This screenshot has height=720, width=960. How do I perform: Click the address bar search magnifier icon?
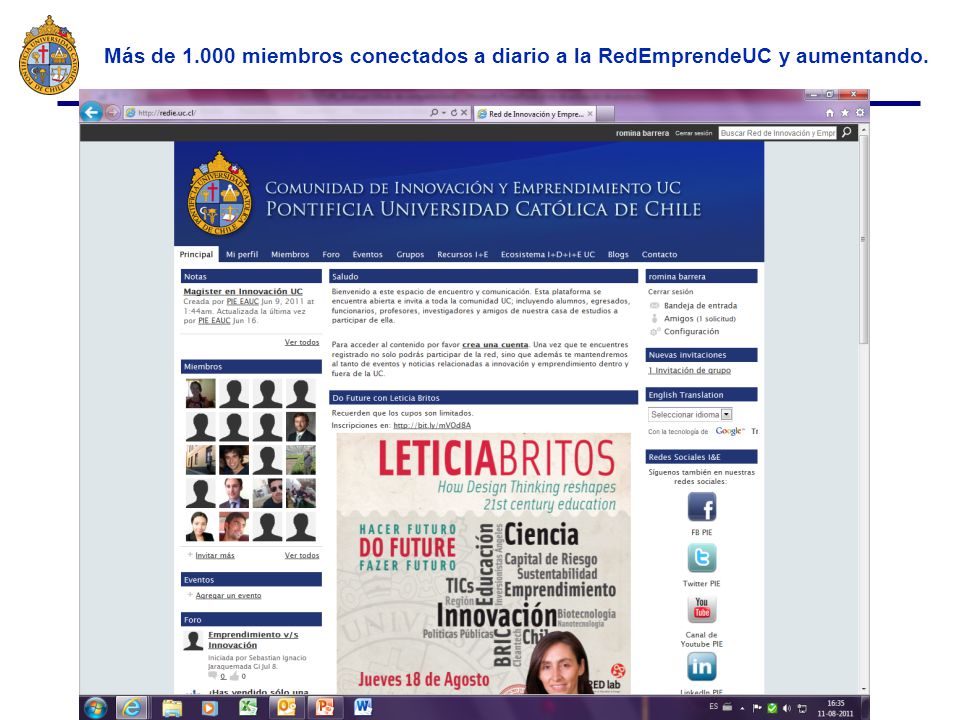pyautogui.click(x=434, y=113)
